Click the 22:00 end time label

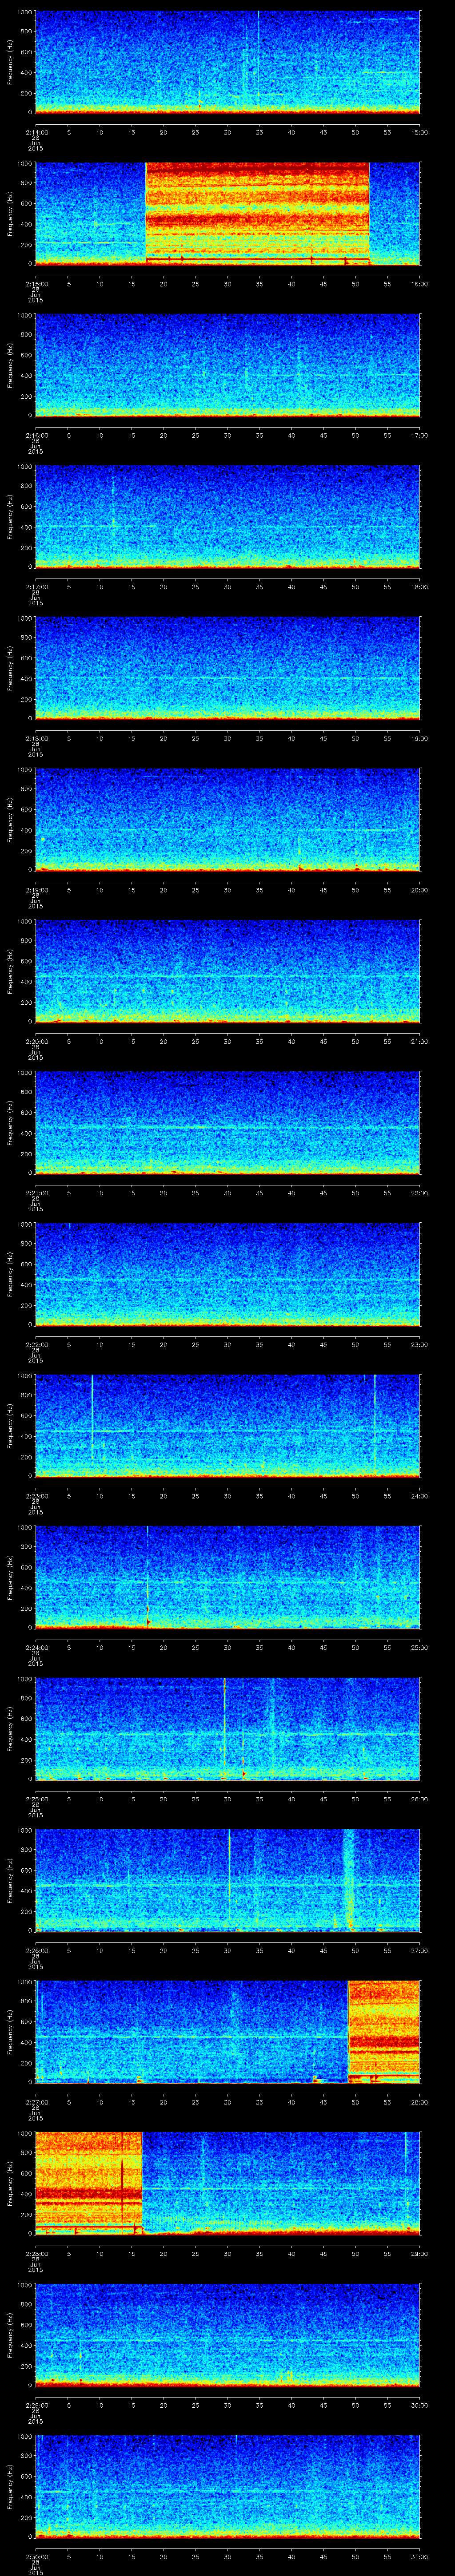pyautogui.click(x=419, y=1192)
